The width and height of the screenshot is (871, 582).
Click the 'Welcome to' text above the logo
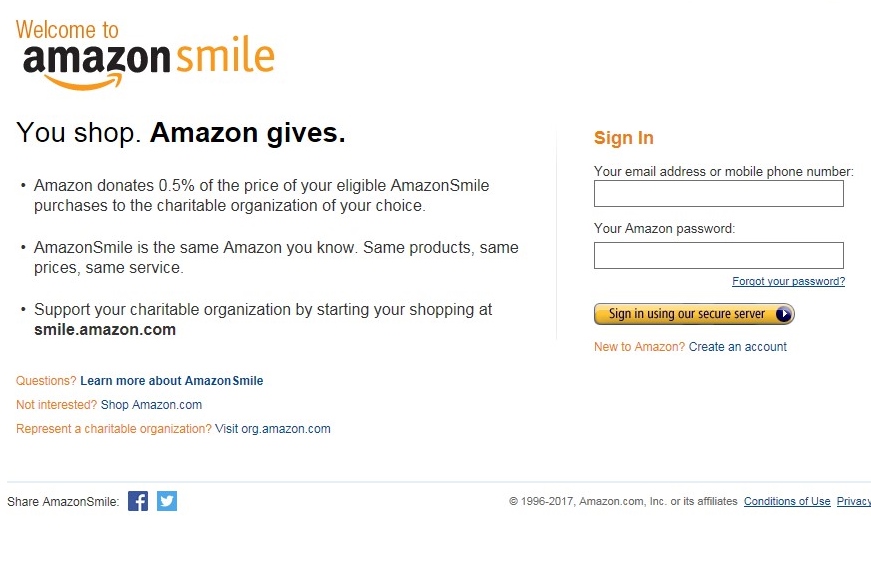tap(67, 30)
